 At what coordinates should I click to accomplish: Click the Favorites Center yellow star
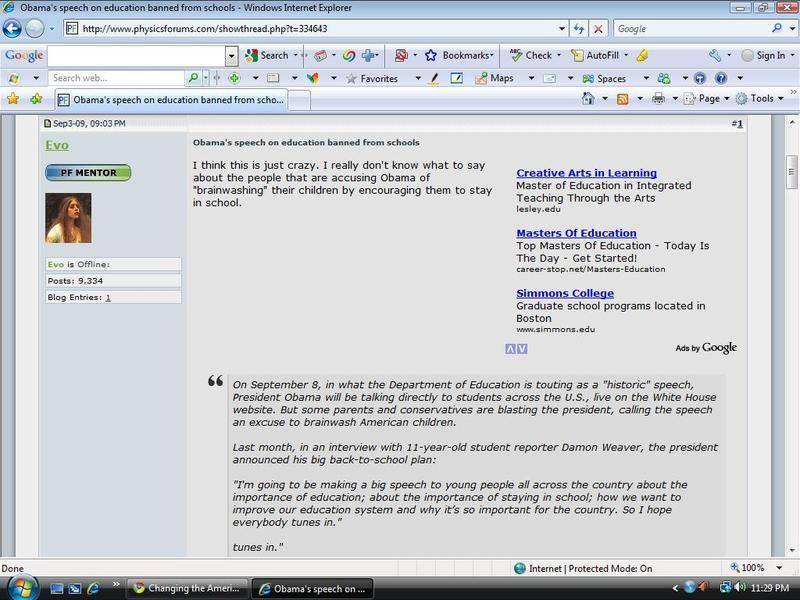[13, 98]
